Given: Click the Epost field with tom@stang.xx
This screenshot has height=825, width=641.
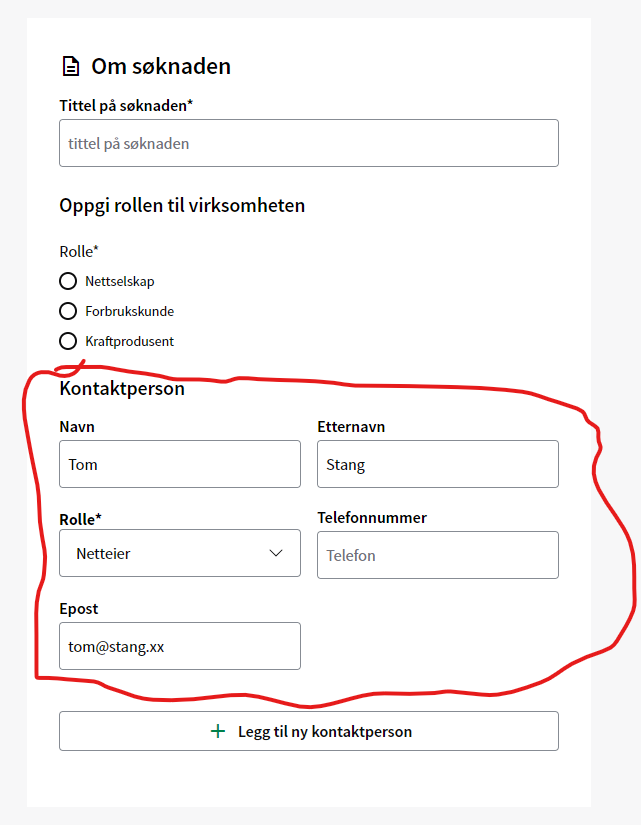Looking at the screenshot, I should coord(180,646).
